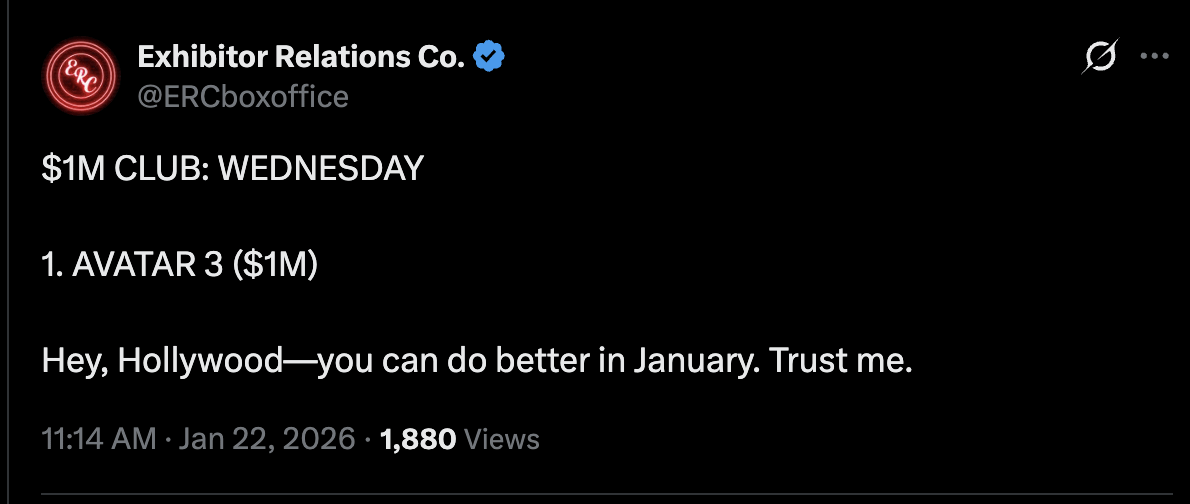Open the Exhibitor Relations Co. profile name
Screen dimensions: 1190x504
pyautogui.click(x=301, y=58)
